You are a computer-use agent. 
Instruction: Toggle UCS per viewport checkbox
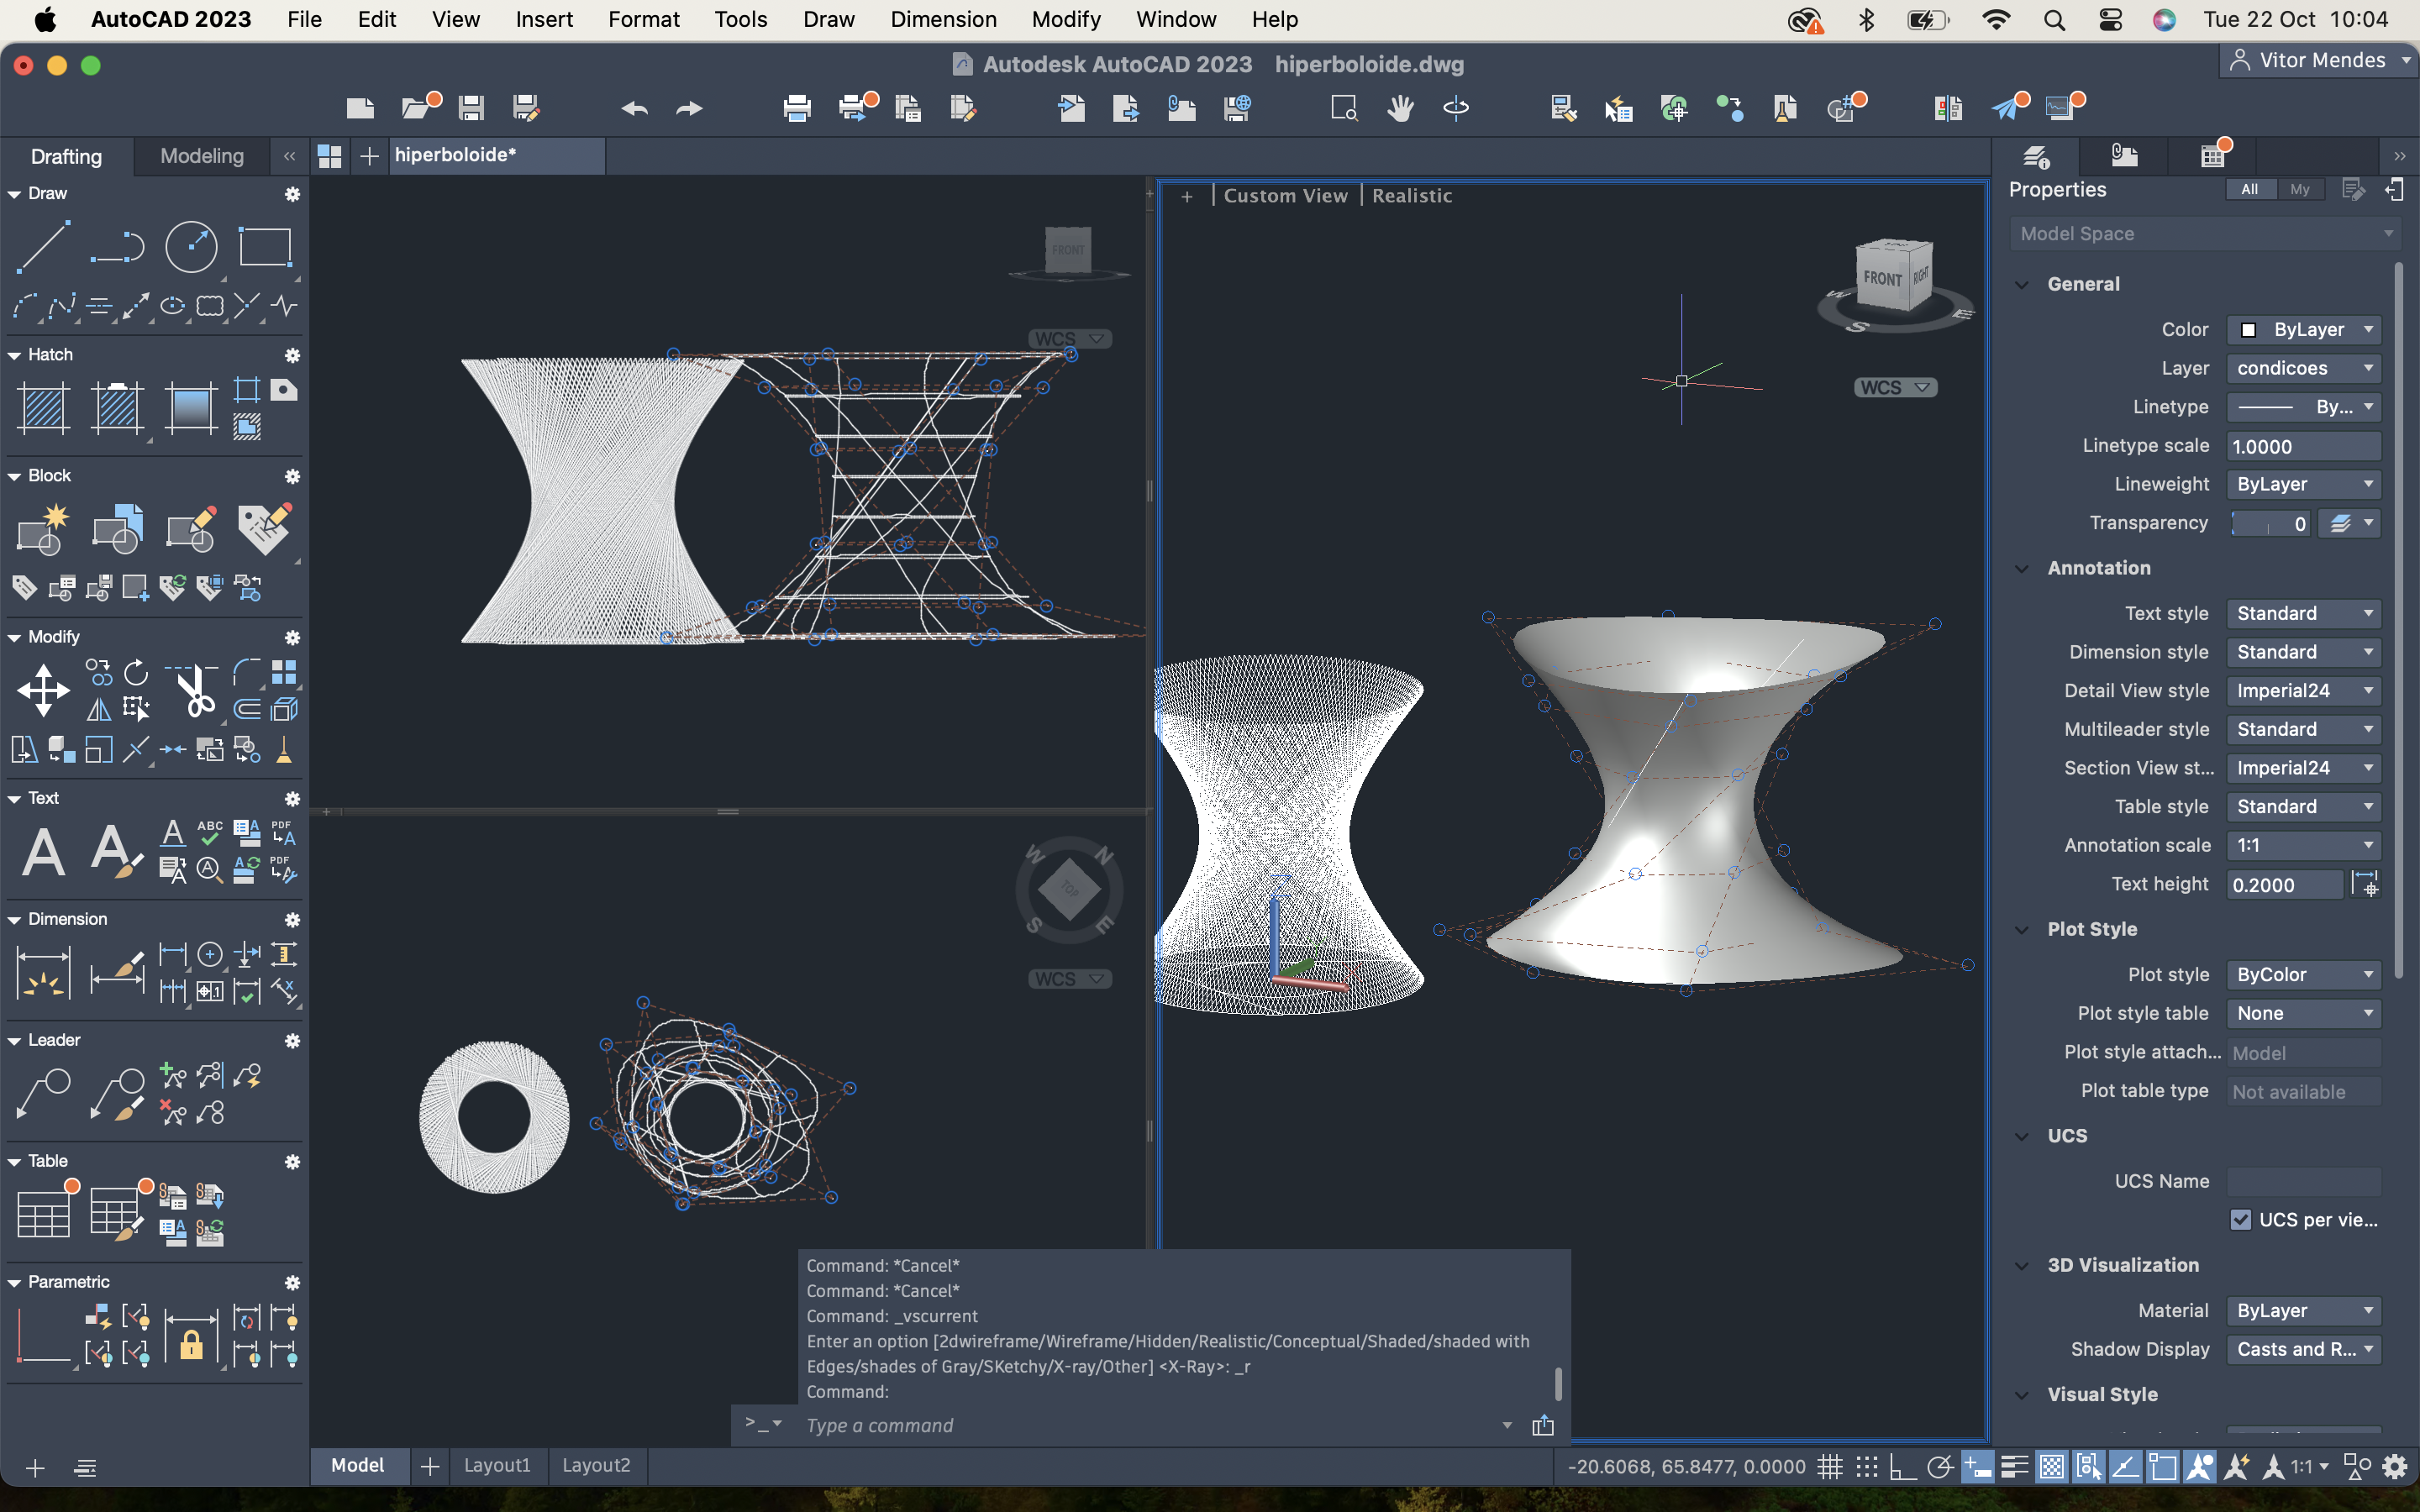tap(2241, 1220)
